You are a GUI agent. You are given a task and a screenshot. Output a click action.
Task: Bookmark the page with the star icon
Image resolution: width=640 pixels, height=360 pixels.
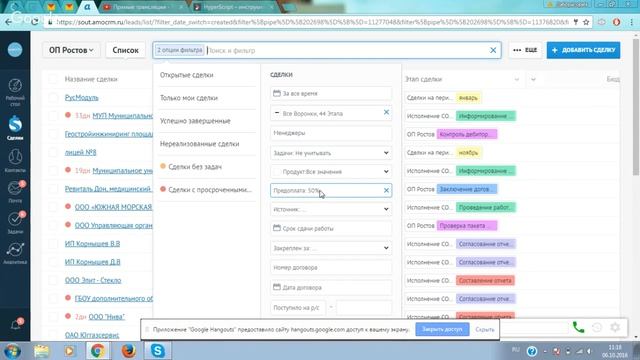[x=586, y=22]
